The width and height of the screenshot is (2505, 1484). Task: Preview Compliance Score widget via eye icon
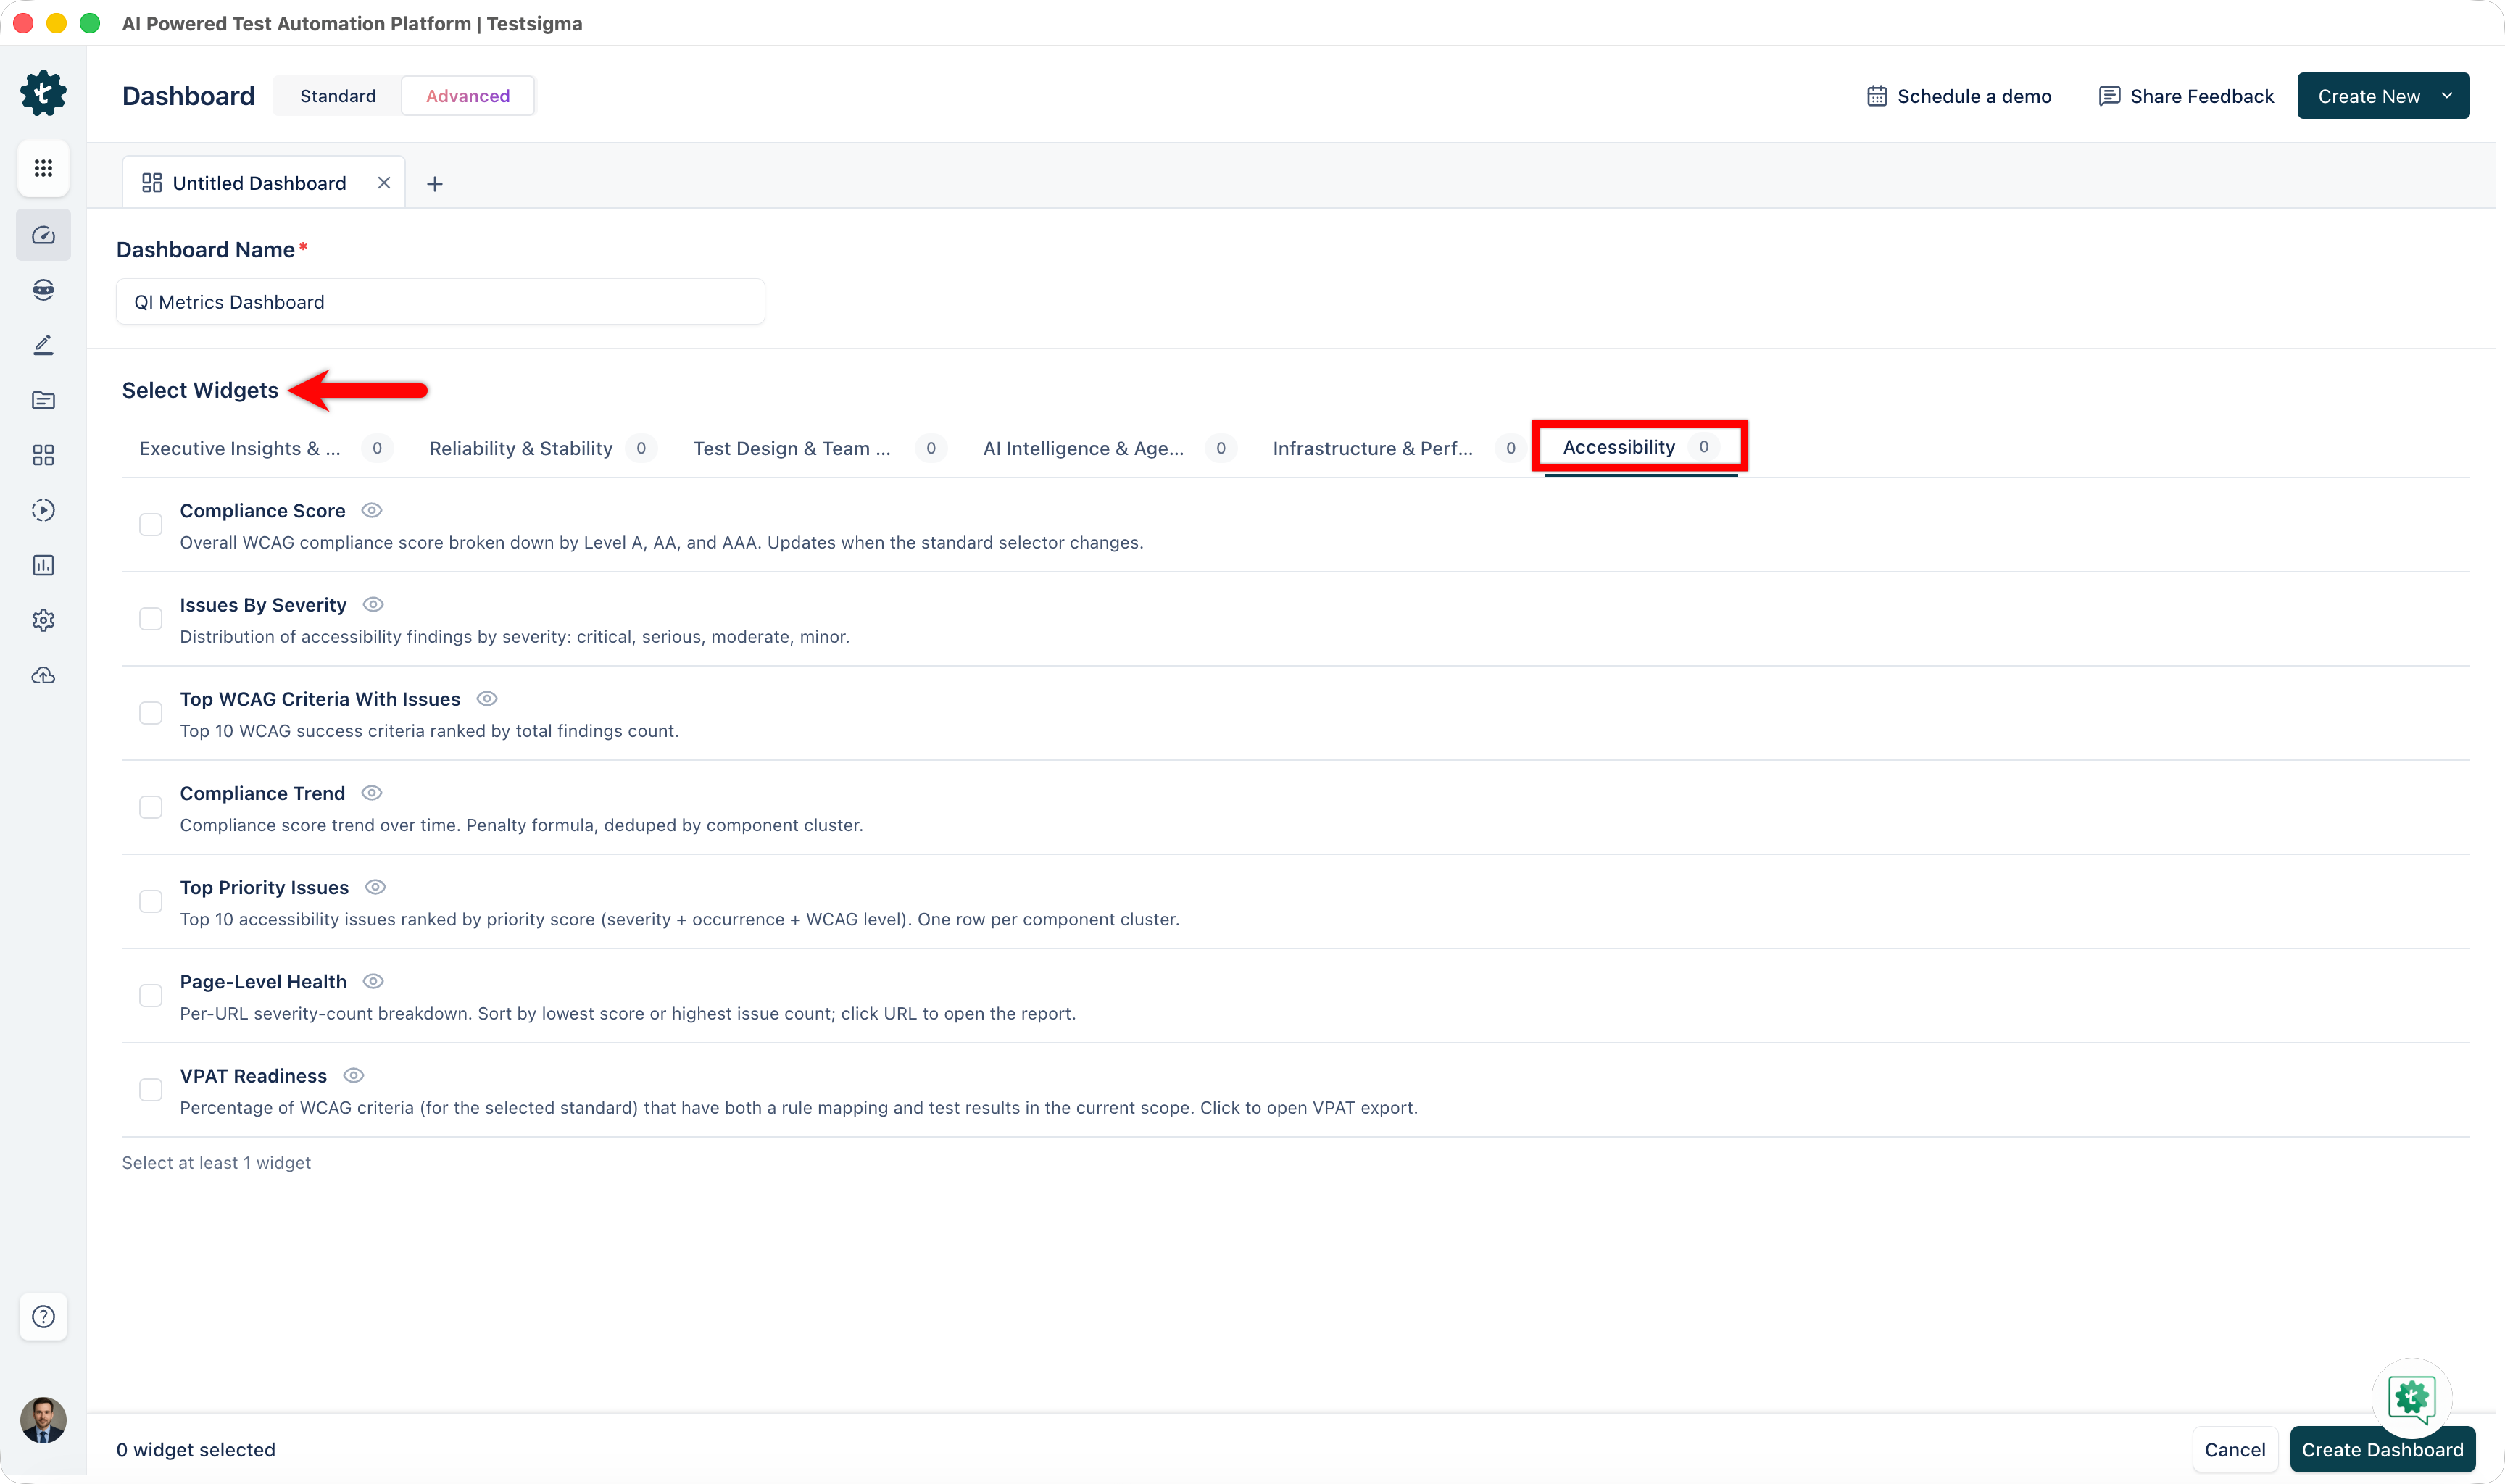point(372,510)
